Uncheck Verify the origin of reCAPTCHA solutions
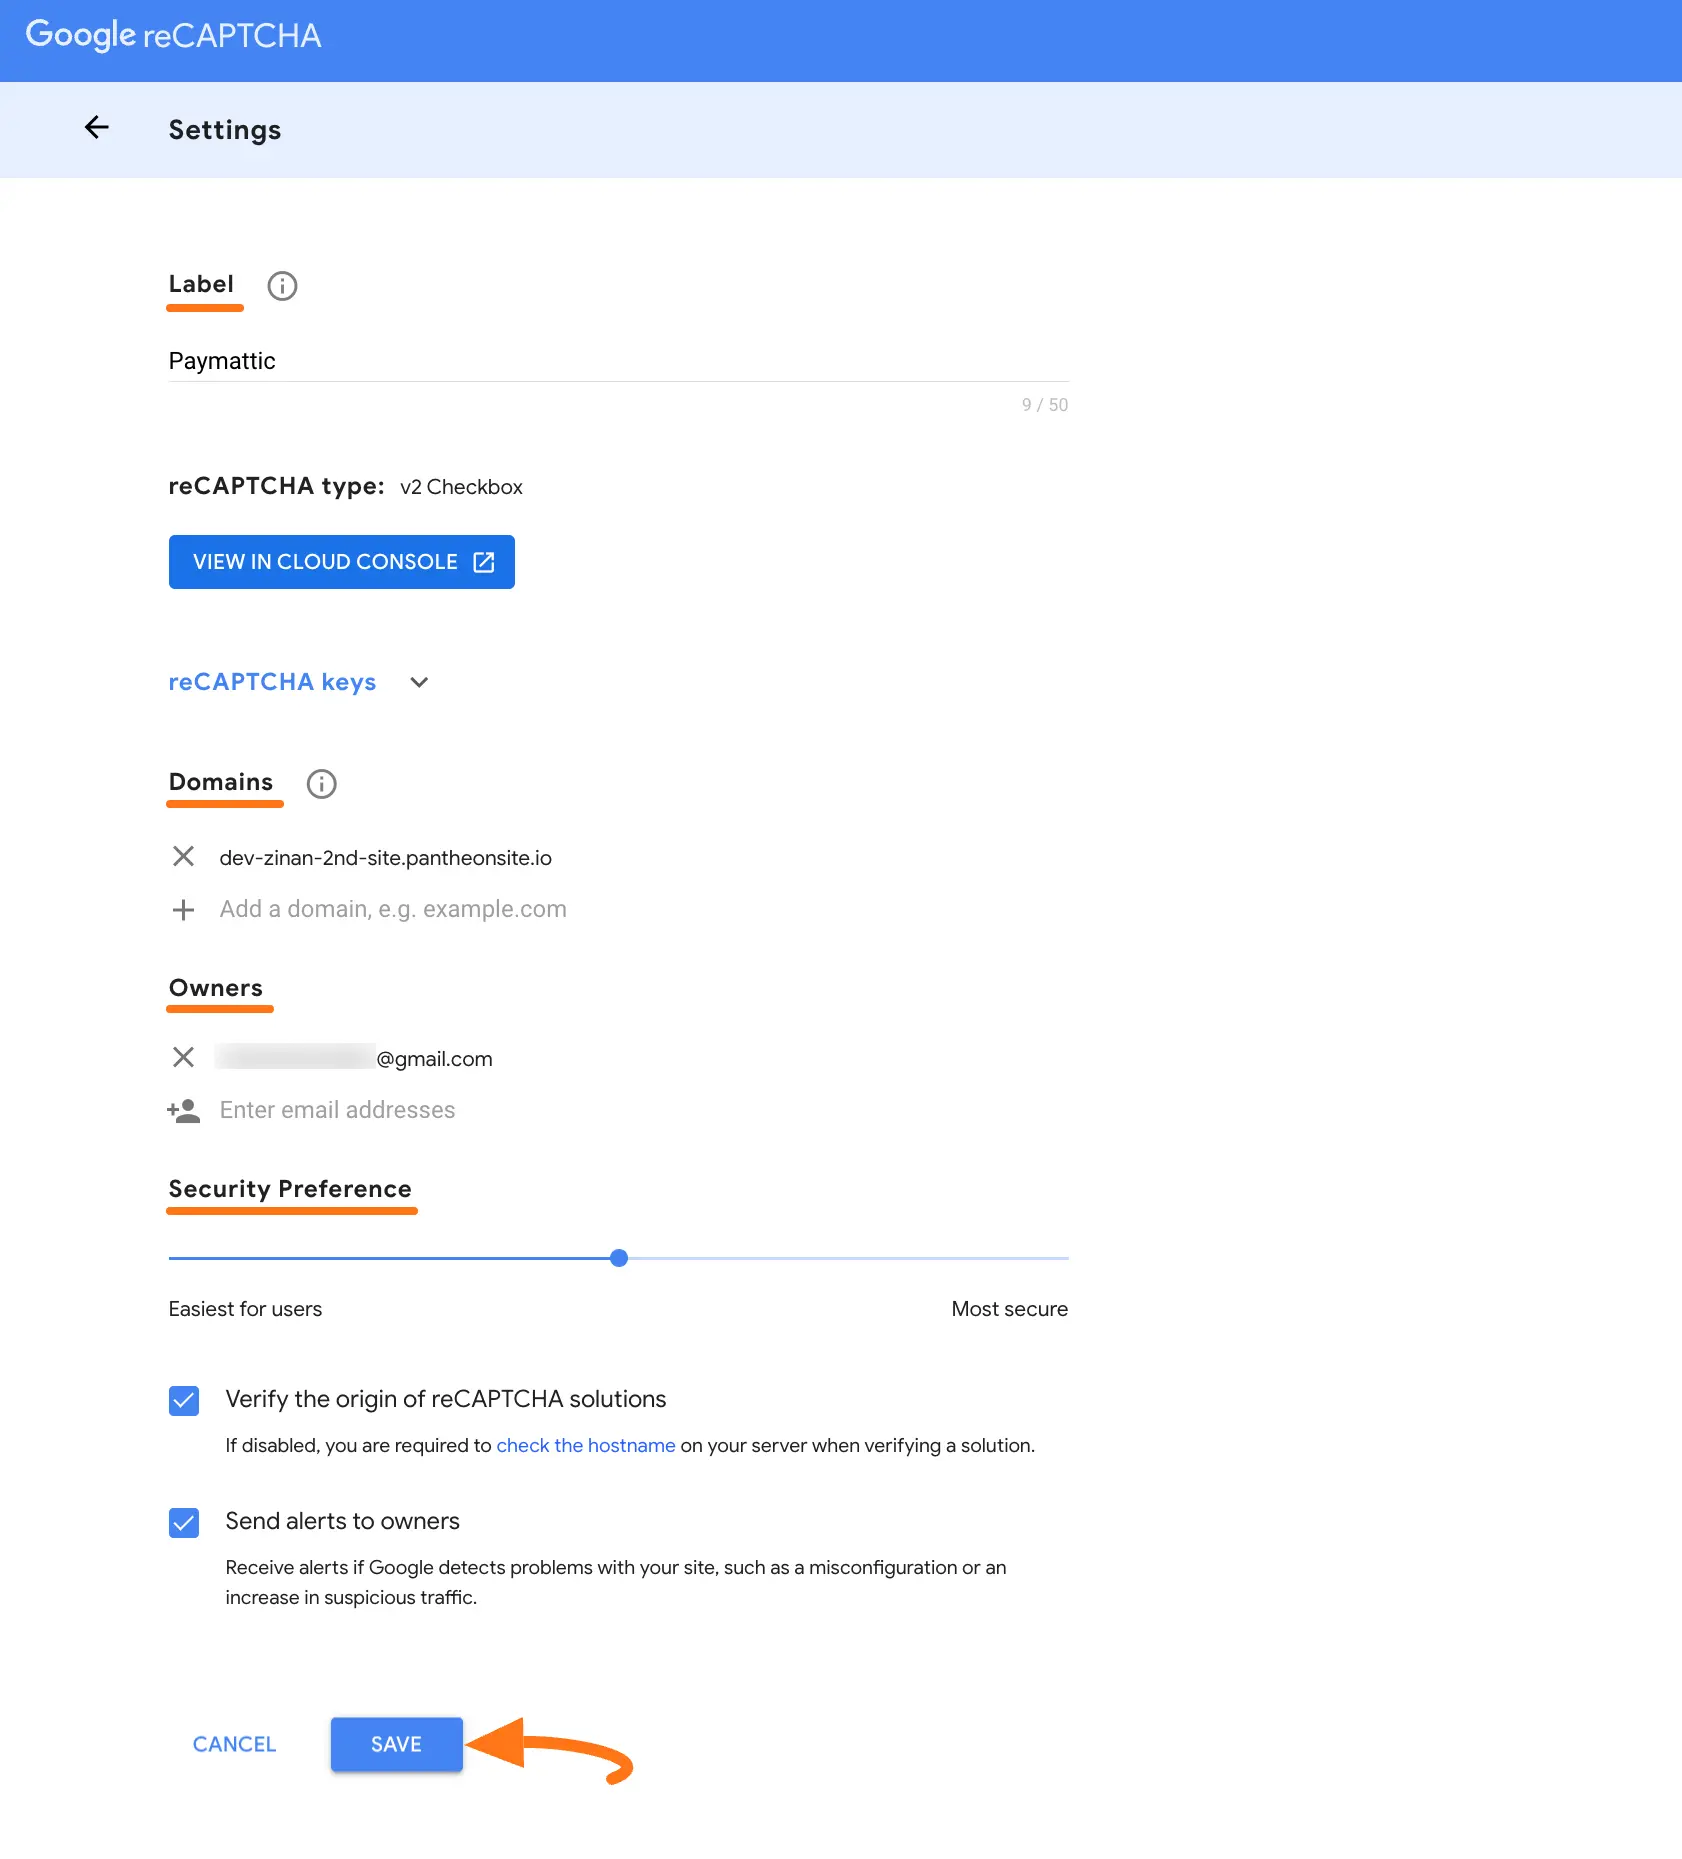 184,1400
